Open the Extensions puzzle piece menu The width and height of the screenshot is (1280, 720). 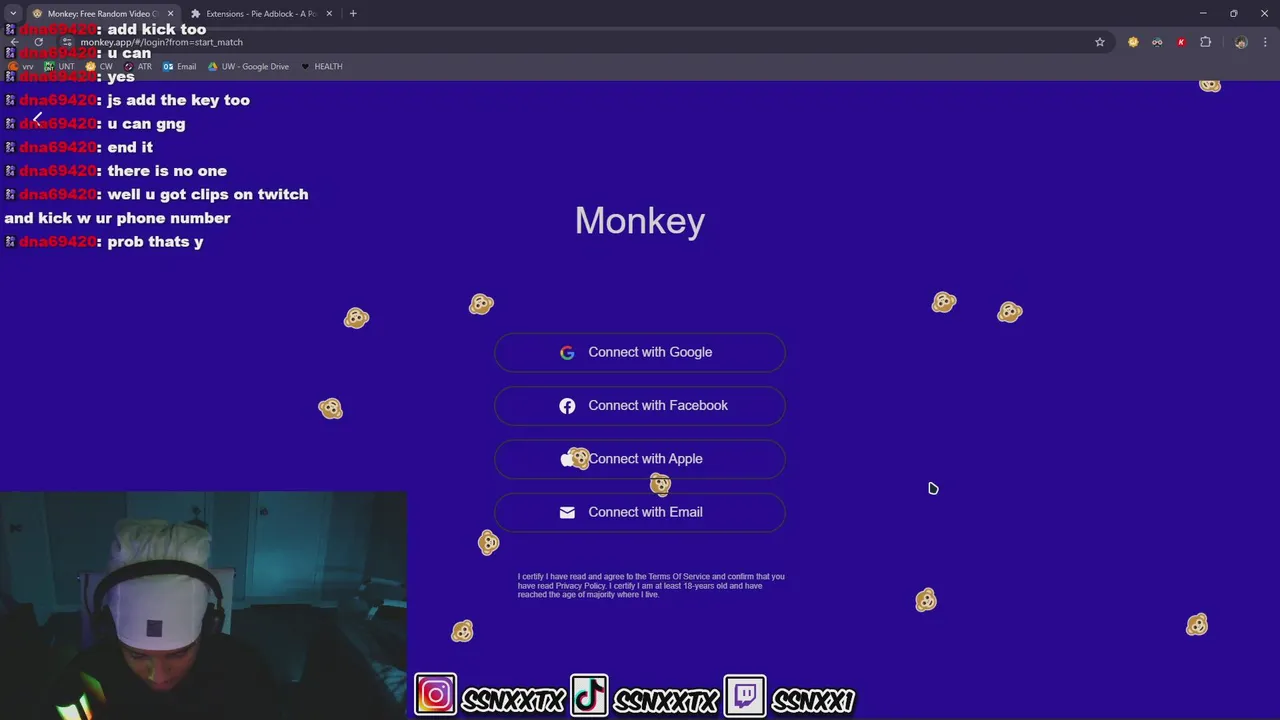pos(1205,42)
